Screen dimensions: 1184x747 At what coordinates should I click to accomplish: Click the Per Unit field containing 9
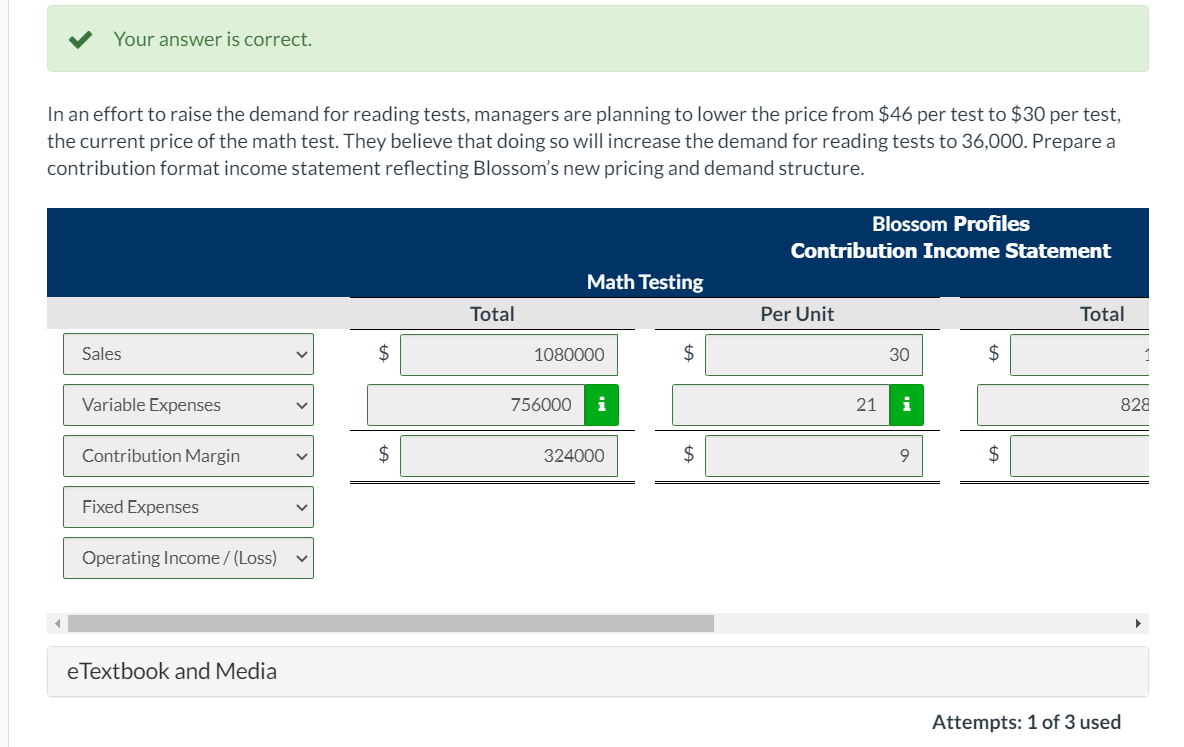[813, 455]
